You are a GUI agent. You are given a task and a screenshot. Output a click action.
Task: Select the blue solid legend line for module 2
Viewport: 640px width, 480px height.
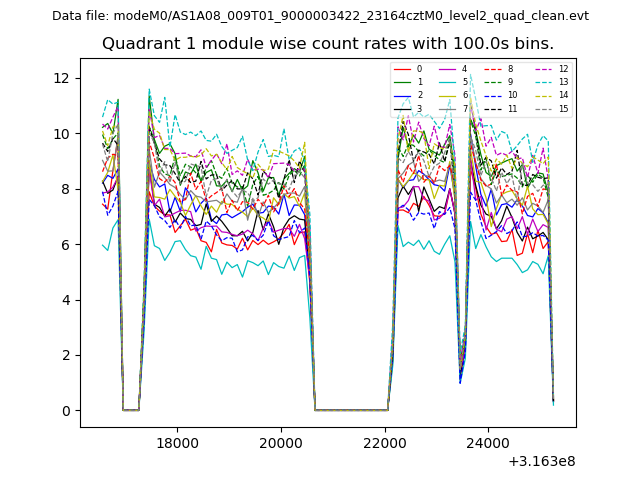coord(401,95)
